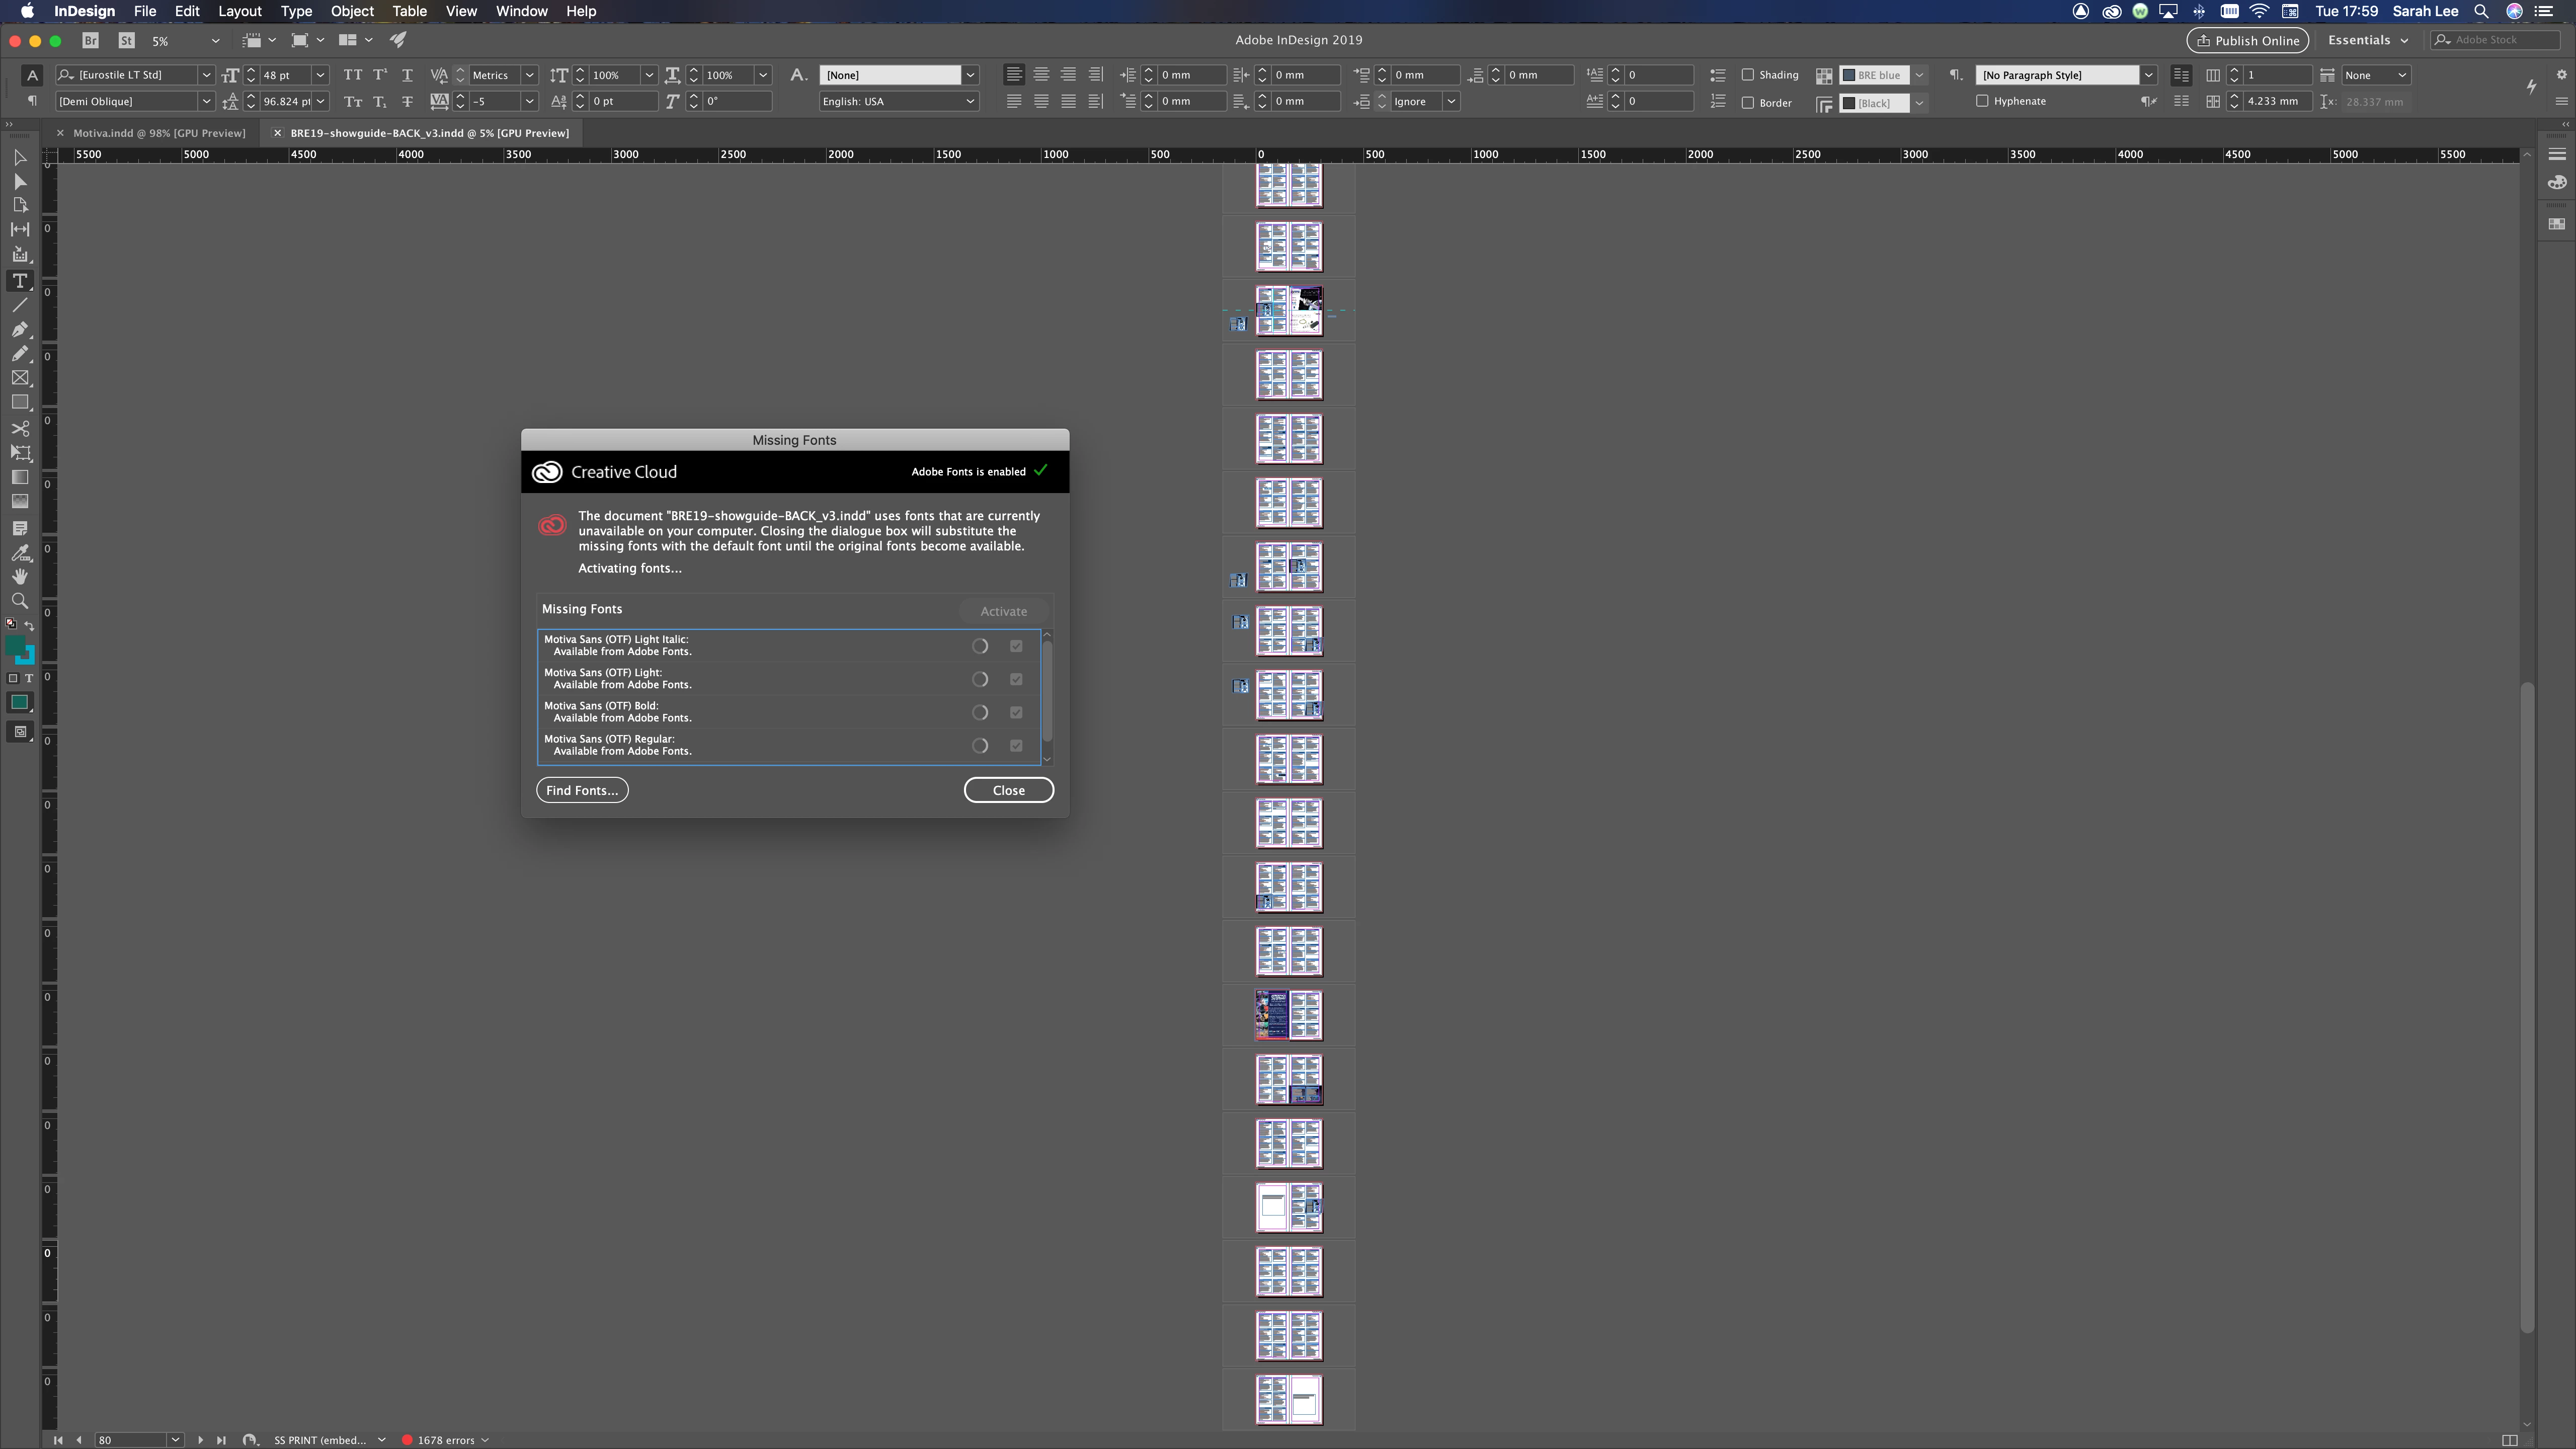Viewport: 2576px width, 1449px height.
Task: Select the Hand tool
Action: (20, 577)
